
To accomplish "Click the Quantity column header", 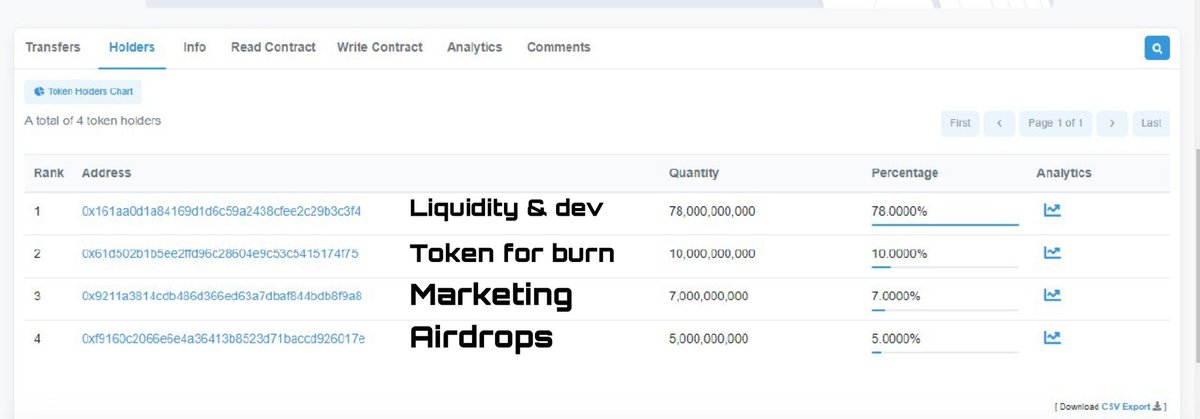I will pos(693,173).
